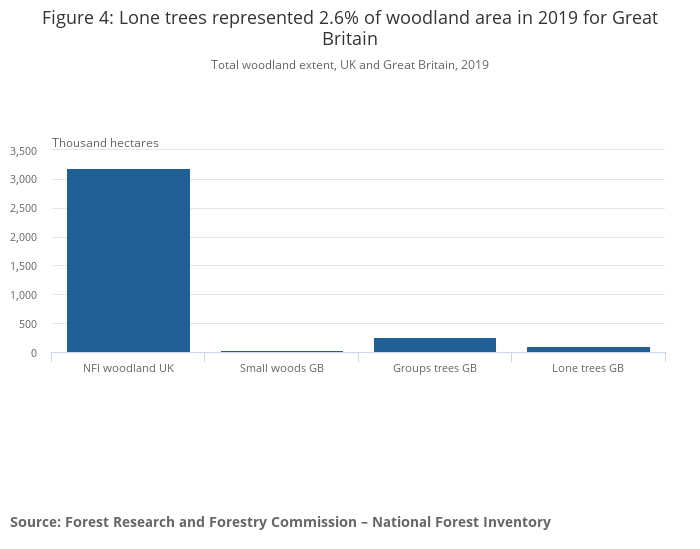Click the 3,000 y-axis tick label
700x549 pixels.
tap(23, 180)
